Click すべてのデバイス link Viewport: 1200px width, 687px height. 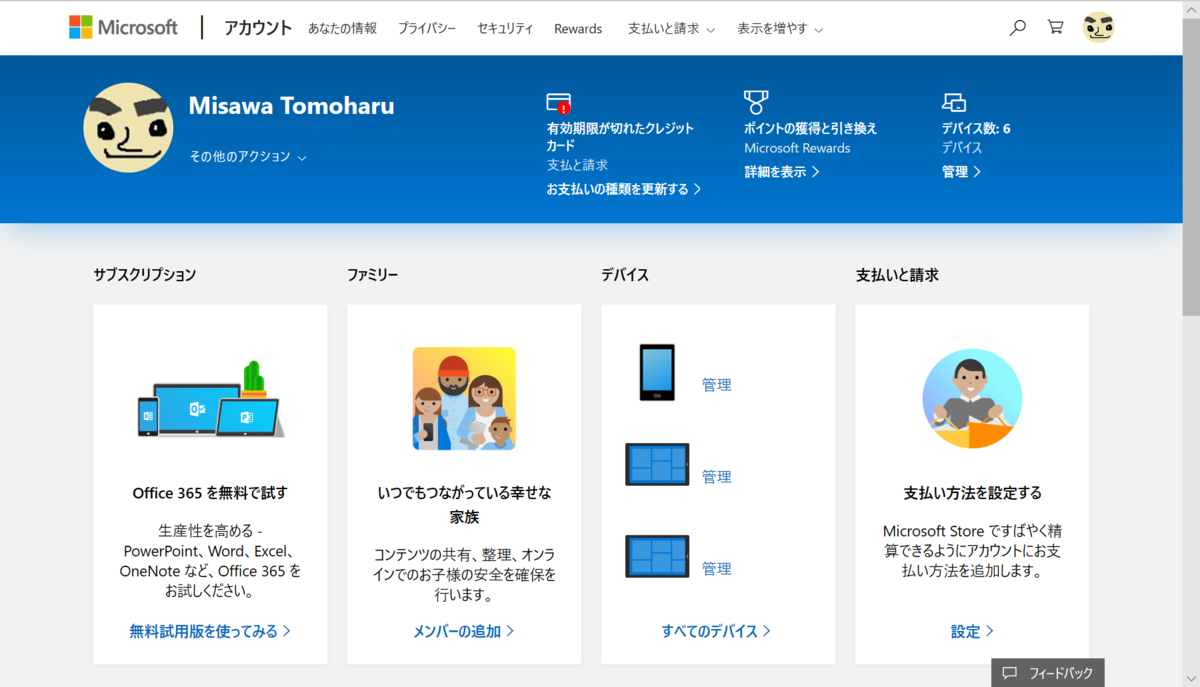(716, 631)
